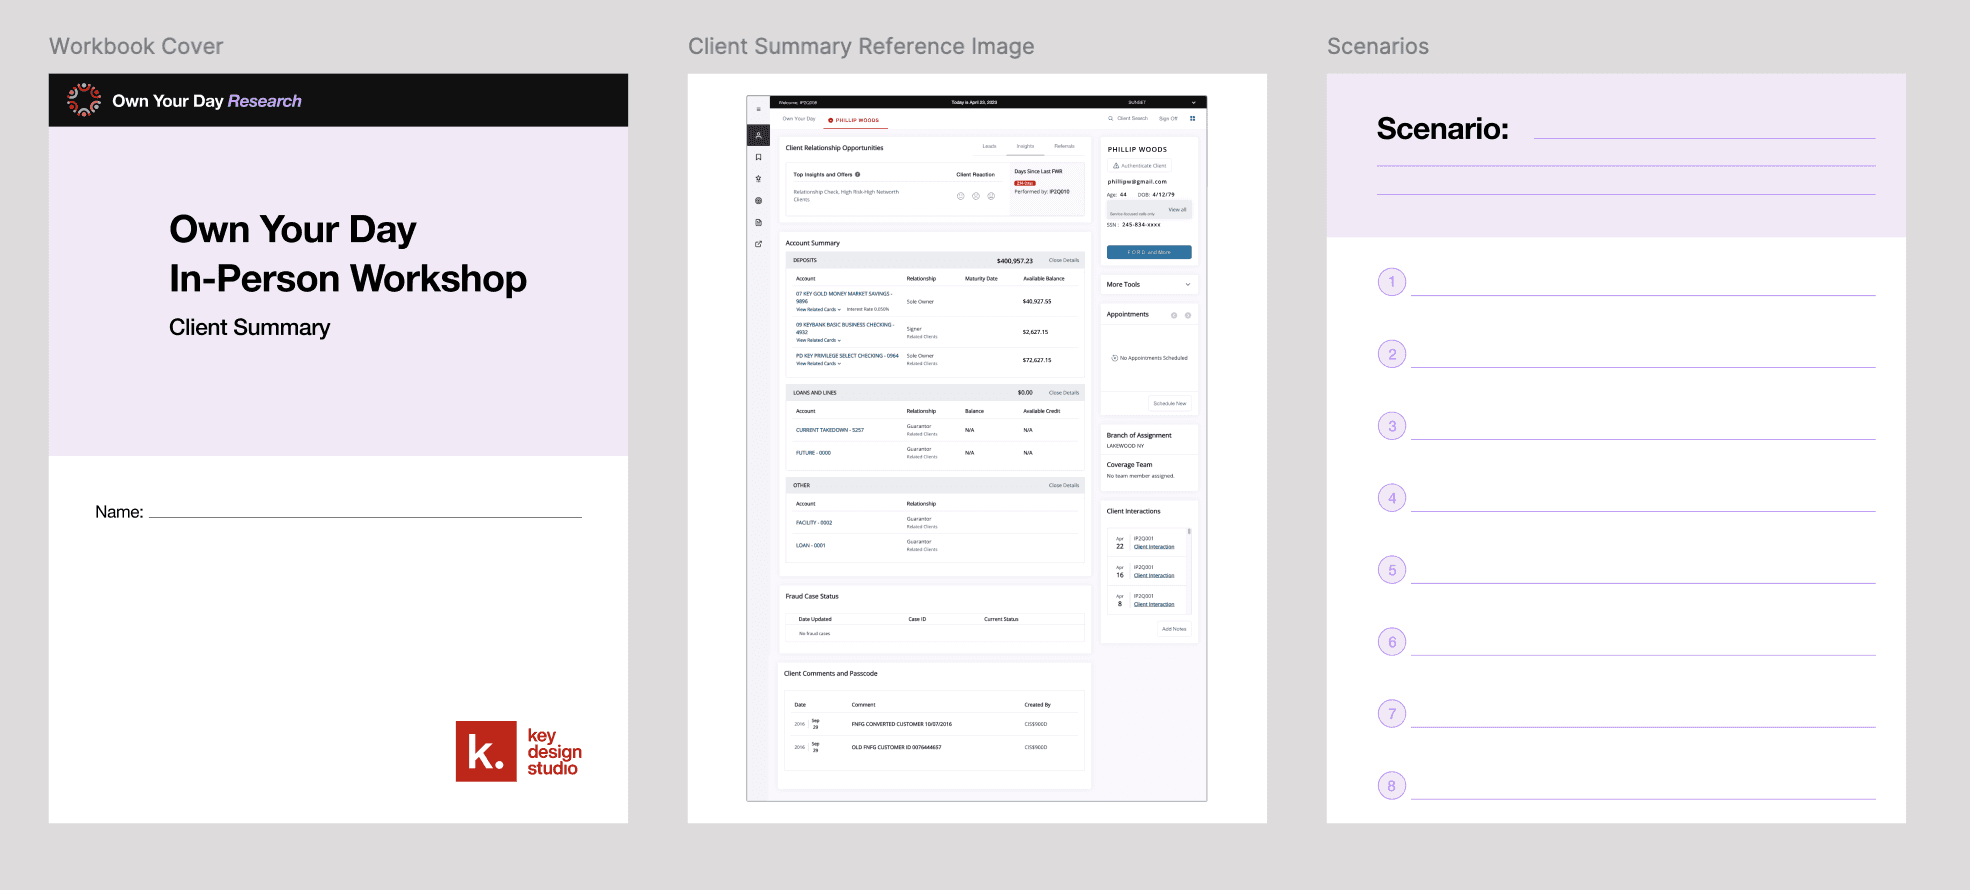Image resolution: width=1970 pixels, height=890 pixels.
Task: Click the info icon beside Top Insights and Offers
Action: tap(857, 174)
